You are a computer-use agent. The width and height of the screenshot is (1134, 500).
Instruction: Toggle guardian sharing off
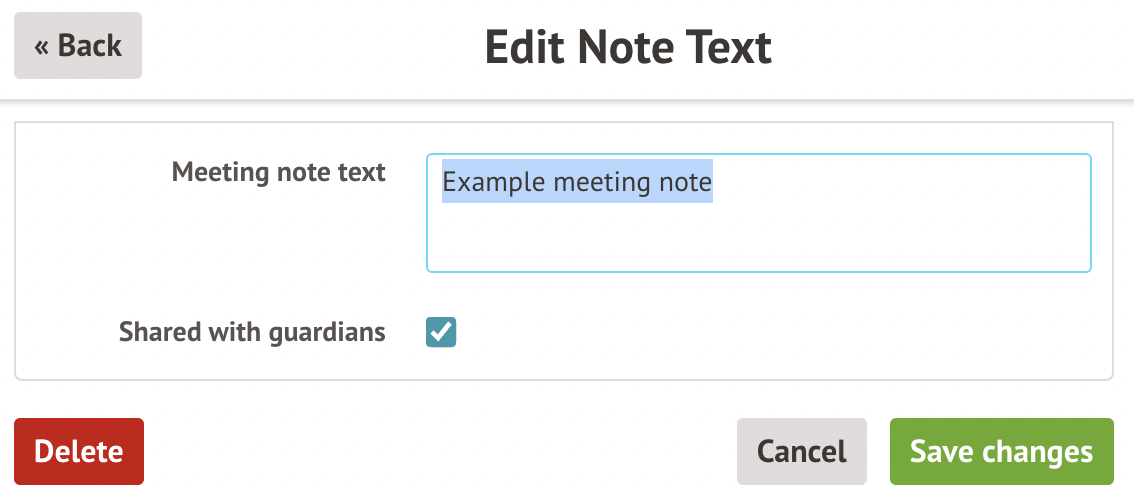pos(441,332)
